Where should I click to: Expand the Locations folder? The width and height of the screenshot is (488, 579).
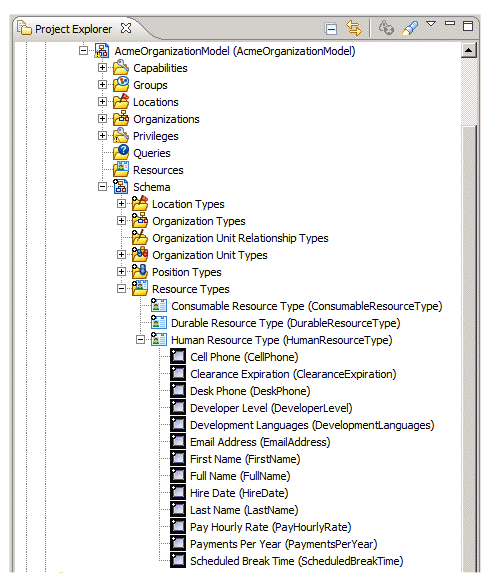(103, 102)
